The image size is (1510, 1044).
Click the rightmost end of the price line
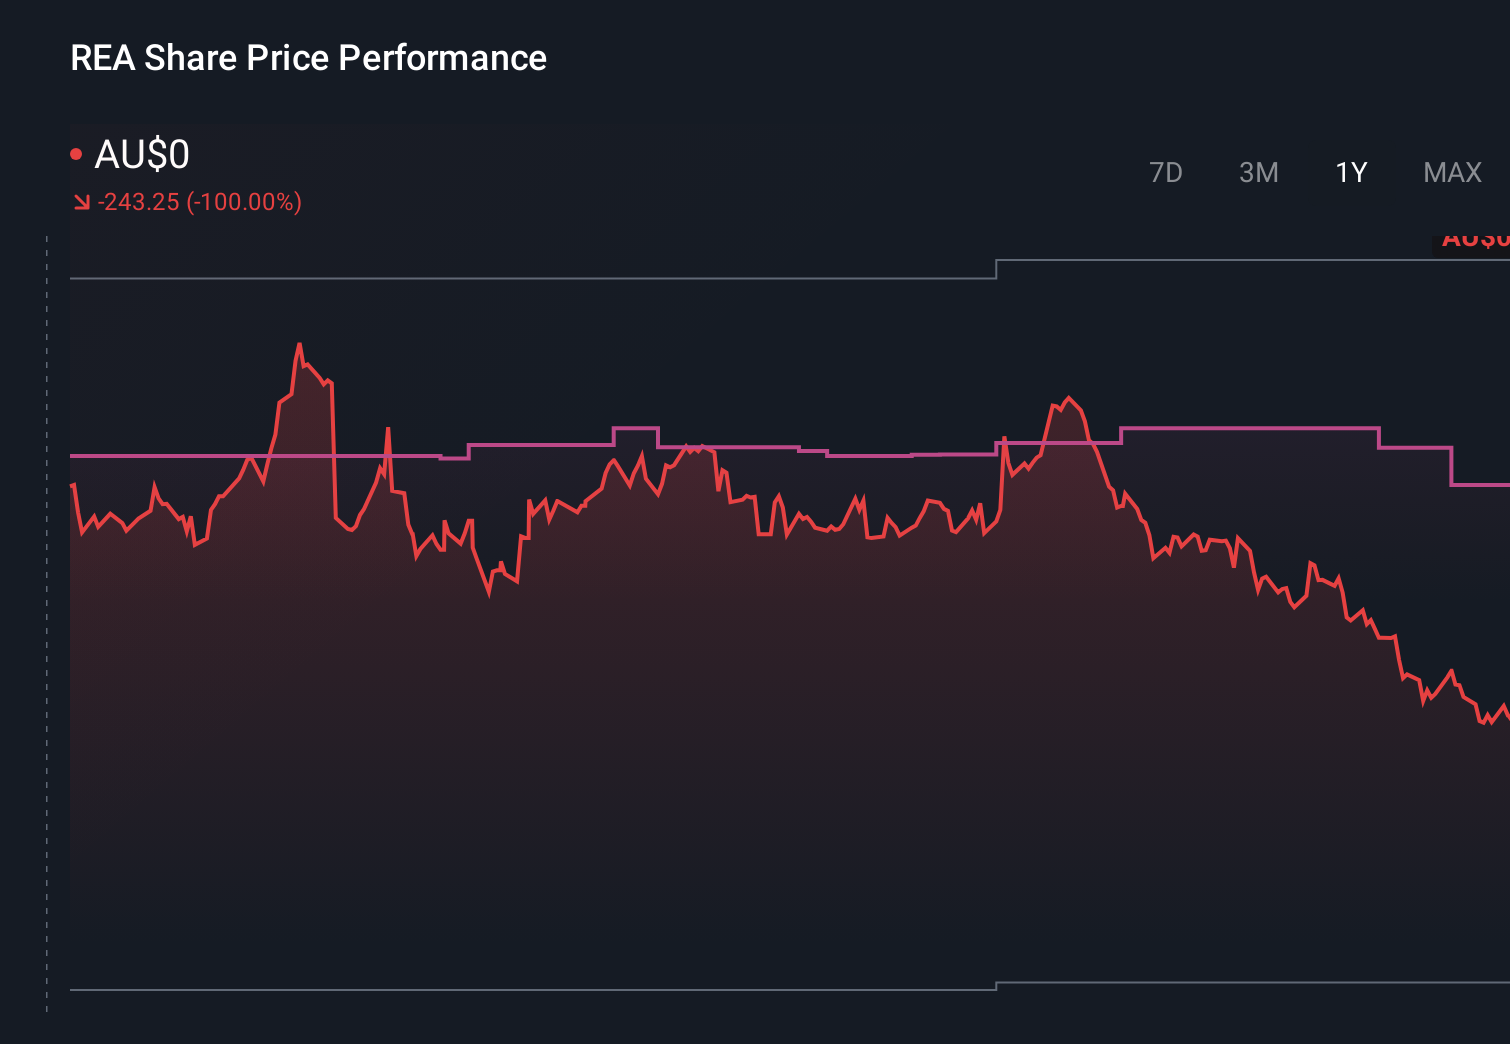click(1505, 715)
